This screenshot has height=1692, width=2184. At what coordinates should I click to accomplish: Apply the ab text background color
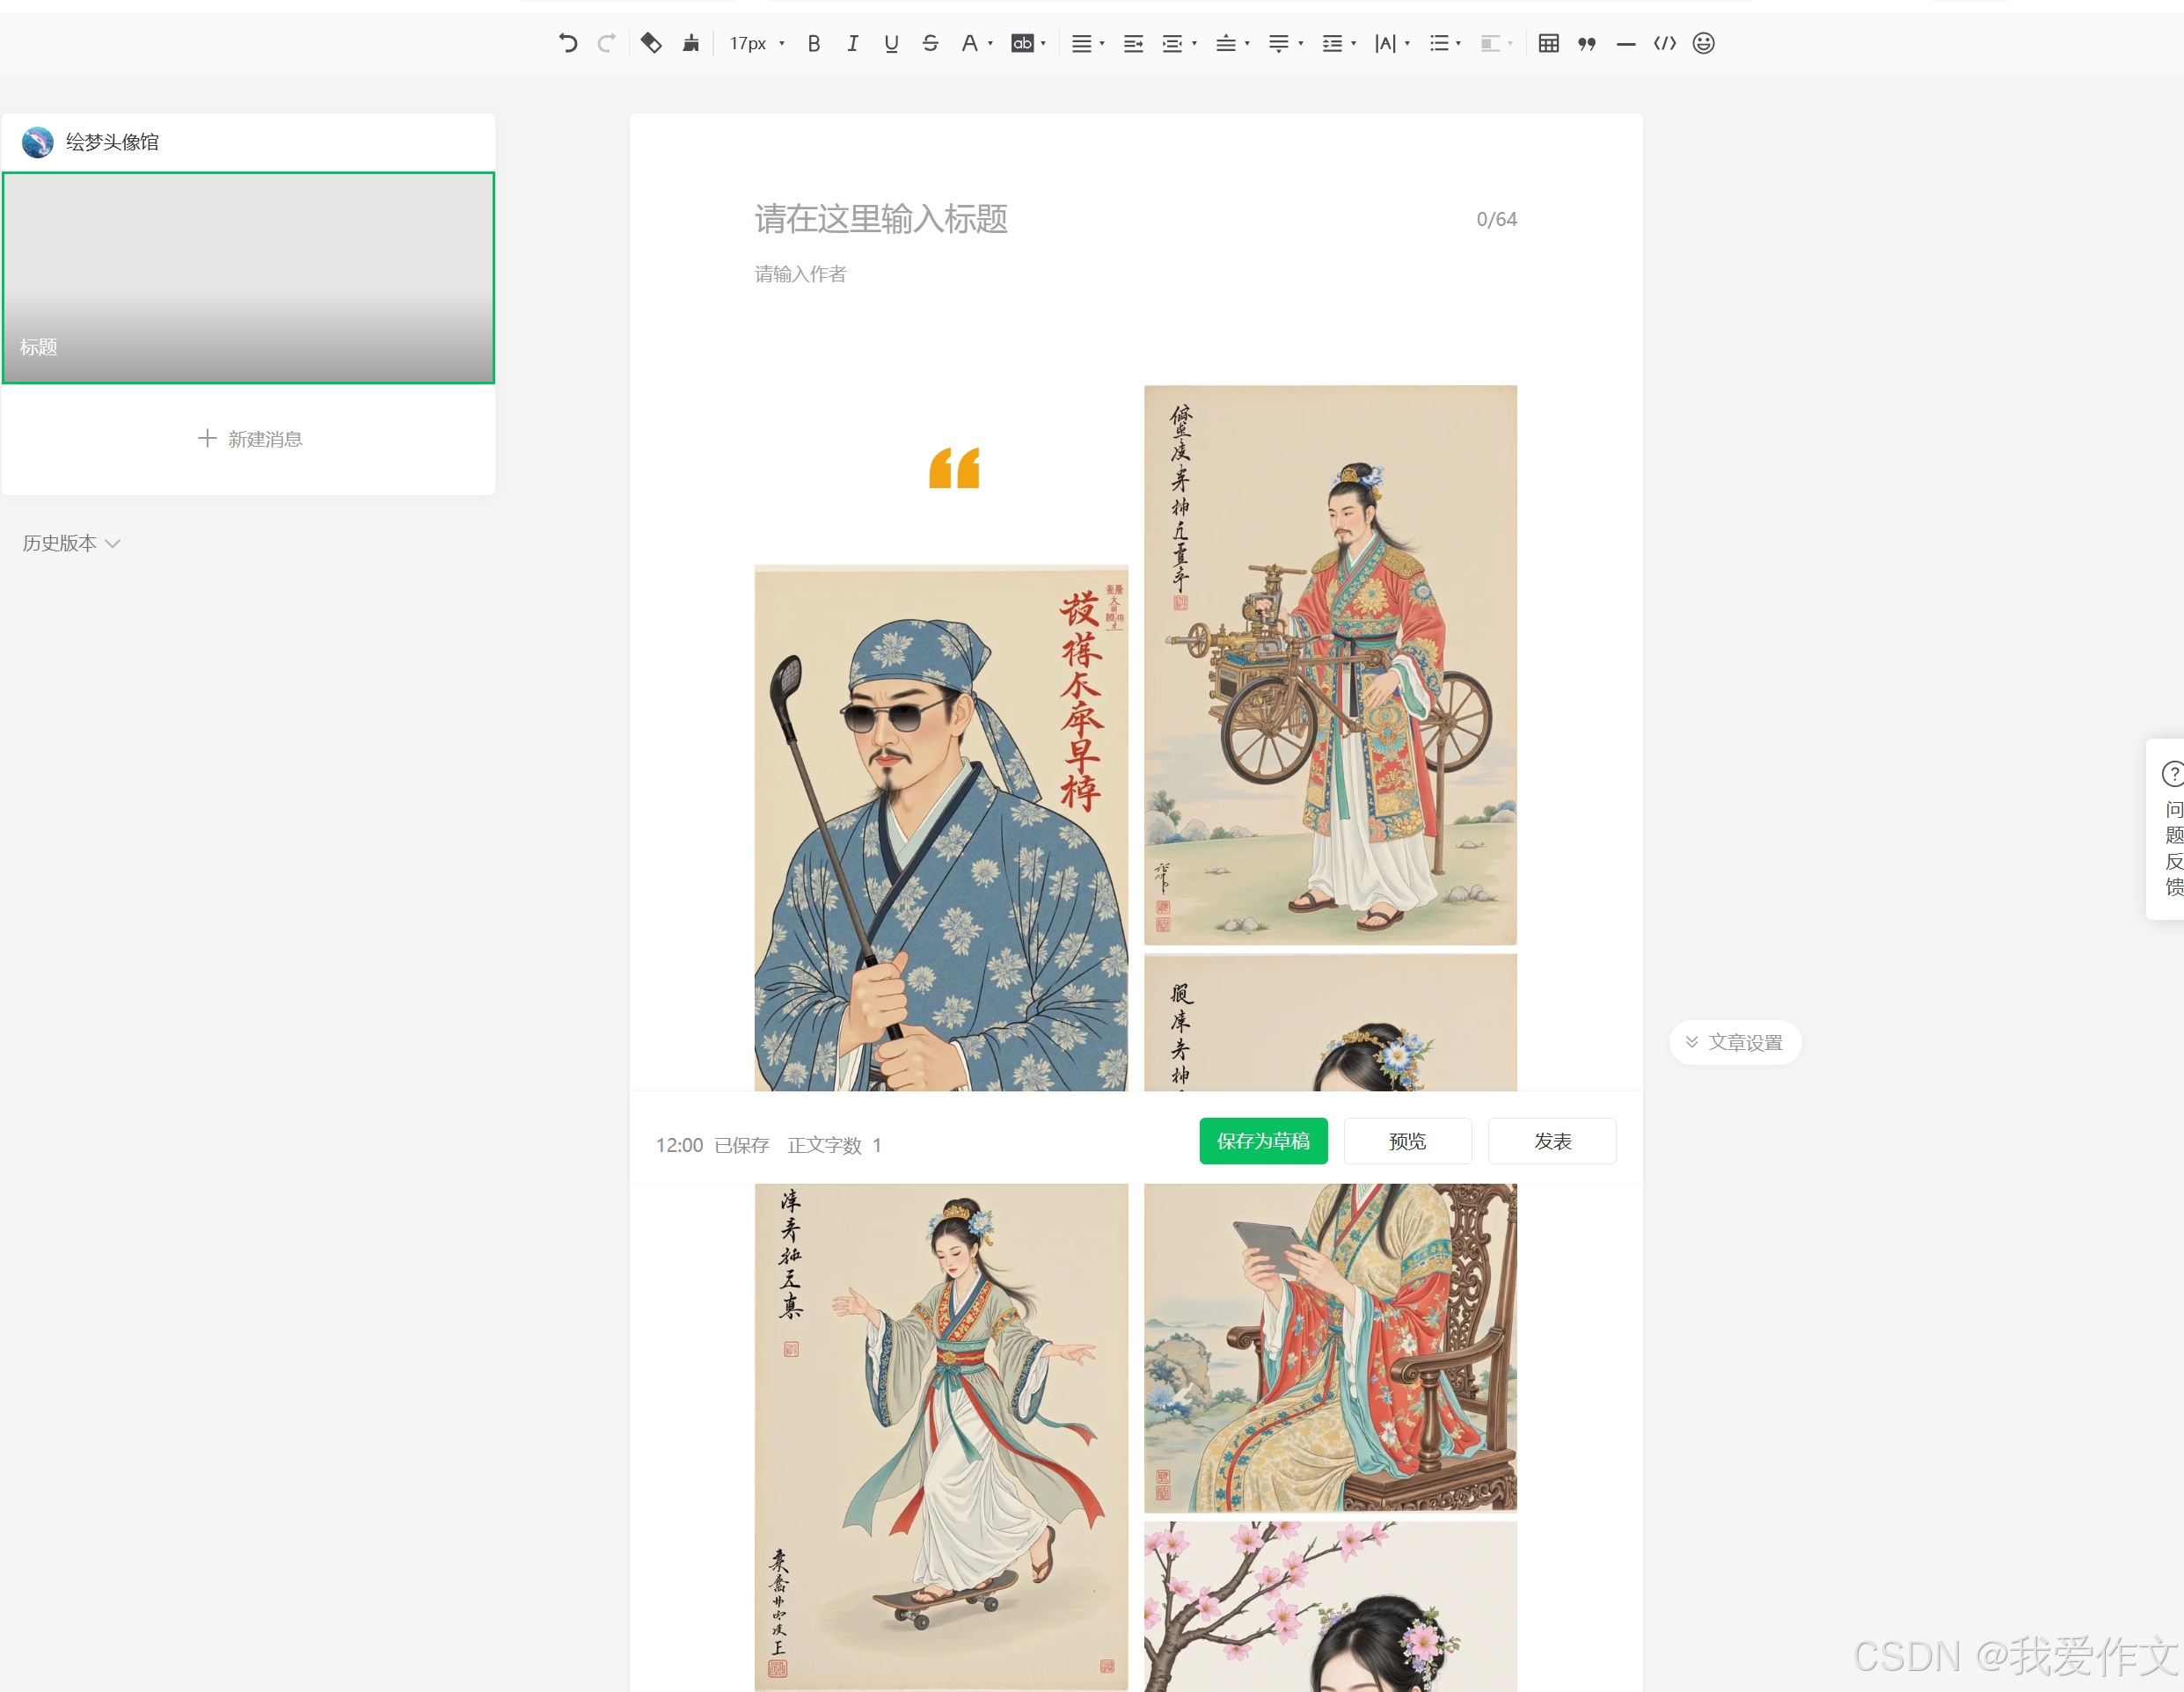coord(1022,43)
